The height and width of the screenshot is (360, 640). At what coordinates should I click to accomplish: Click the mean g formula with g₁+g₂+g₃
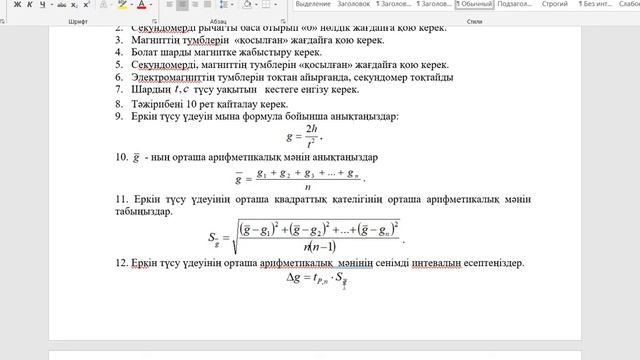(300, 179)
